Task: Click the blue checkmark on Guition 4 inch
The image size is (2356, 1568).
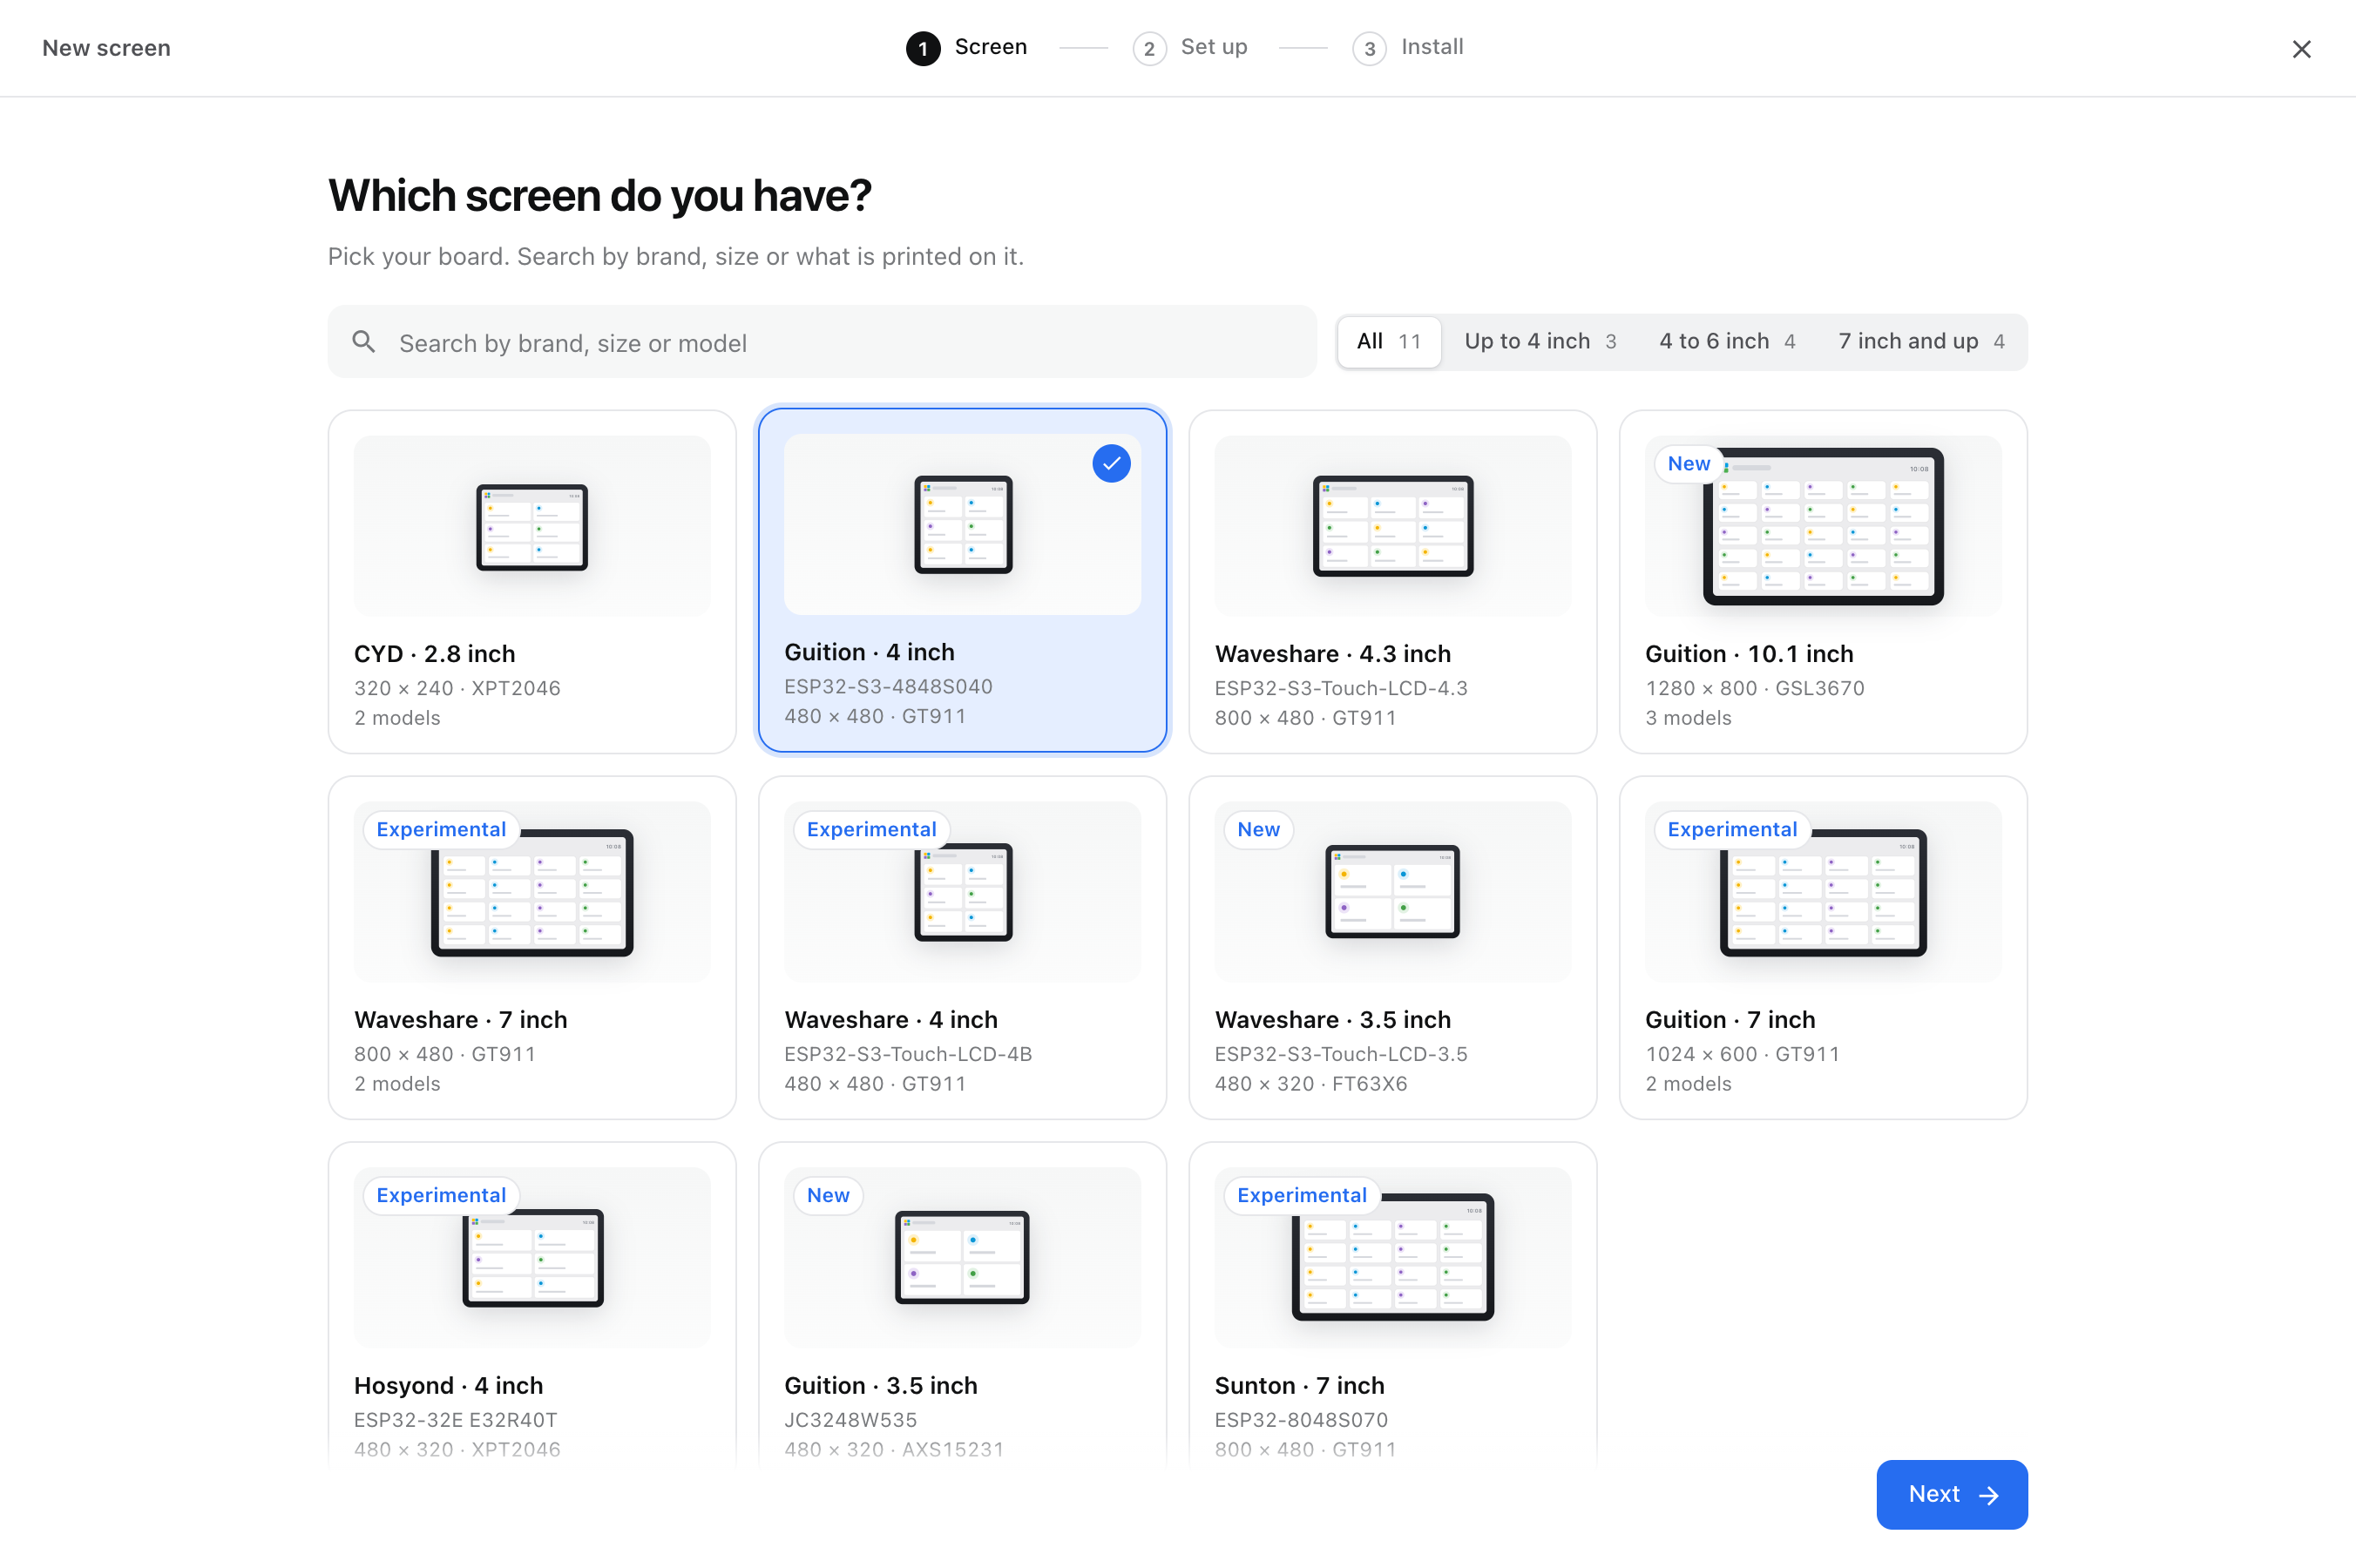Action: 1111,463
